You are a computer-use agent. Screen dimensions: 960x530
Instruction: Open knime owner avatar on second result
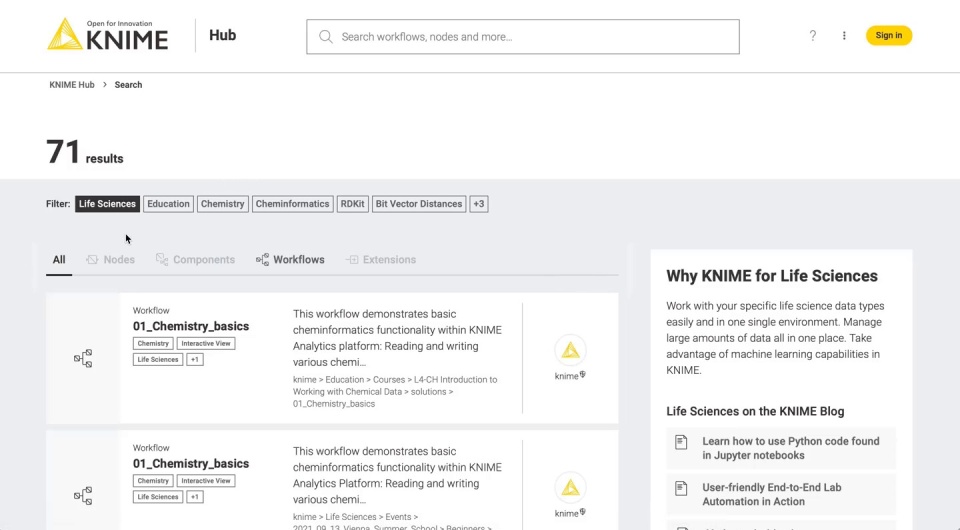(570, 488)
